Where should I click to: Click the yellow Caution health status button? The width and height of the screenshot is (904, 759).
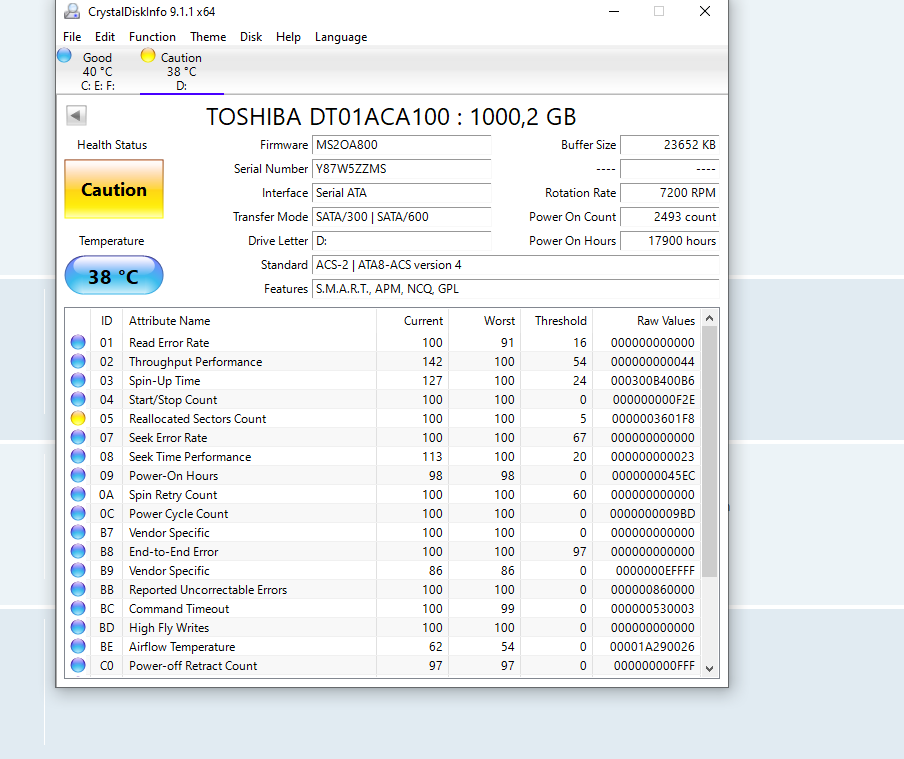click(x=114, y=190)
